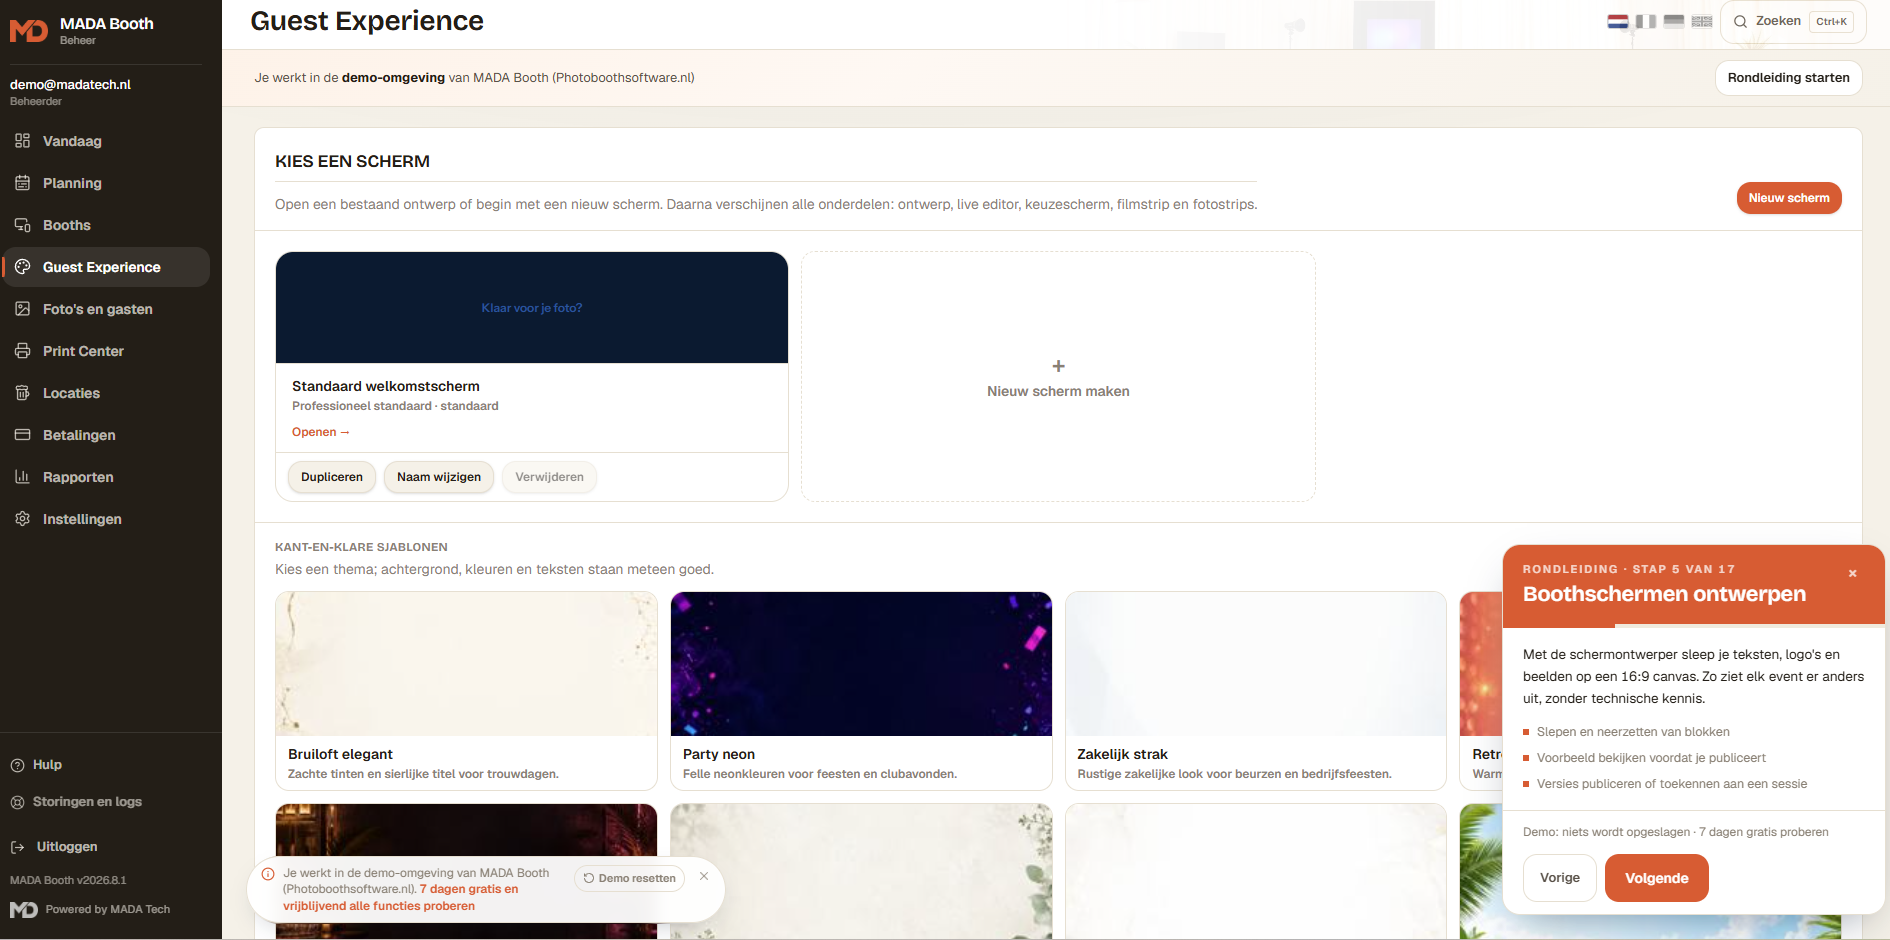1890x940 pixels.
Task: Click 'Versies publiceren of toekennen aan een sessie'
Action: (1672, 784)
